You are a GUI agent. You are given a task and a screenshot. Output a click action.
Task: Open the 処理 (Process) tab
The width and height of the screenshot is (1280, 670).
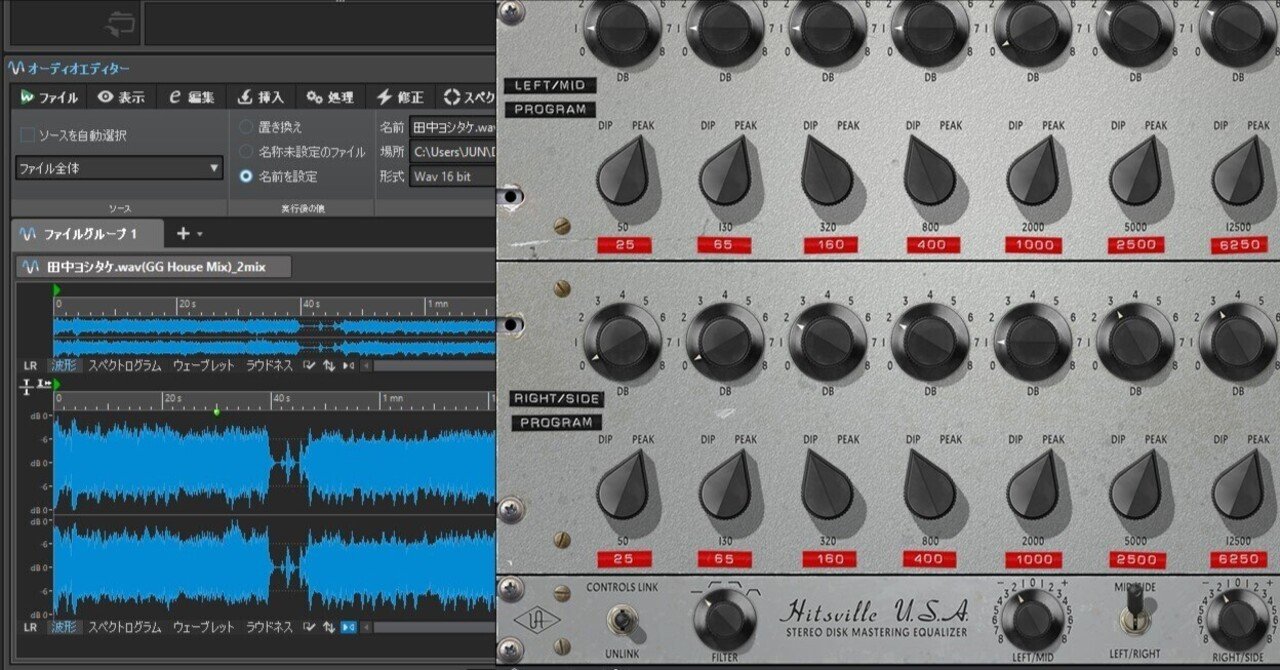point(330,97)
